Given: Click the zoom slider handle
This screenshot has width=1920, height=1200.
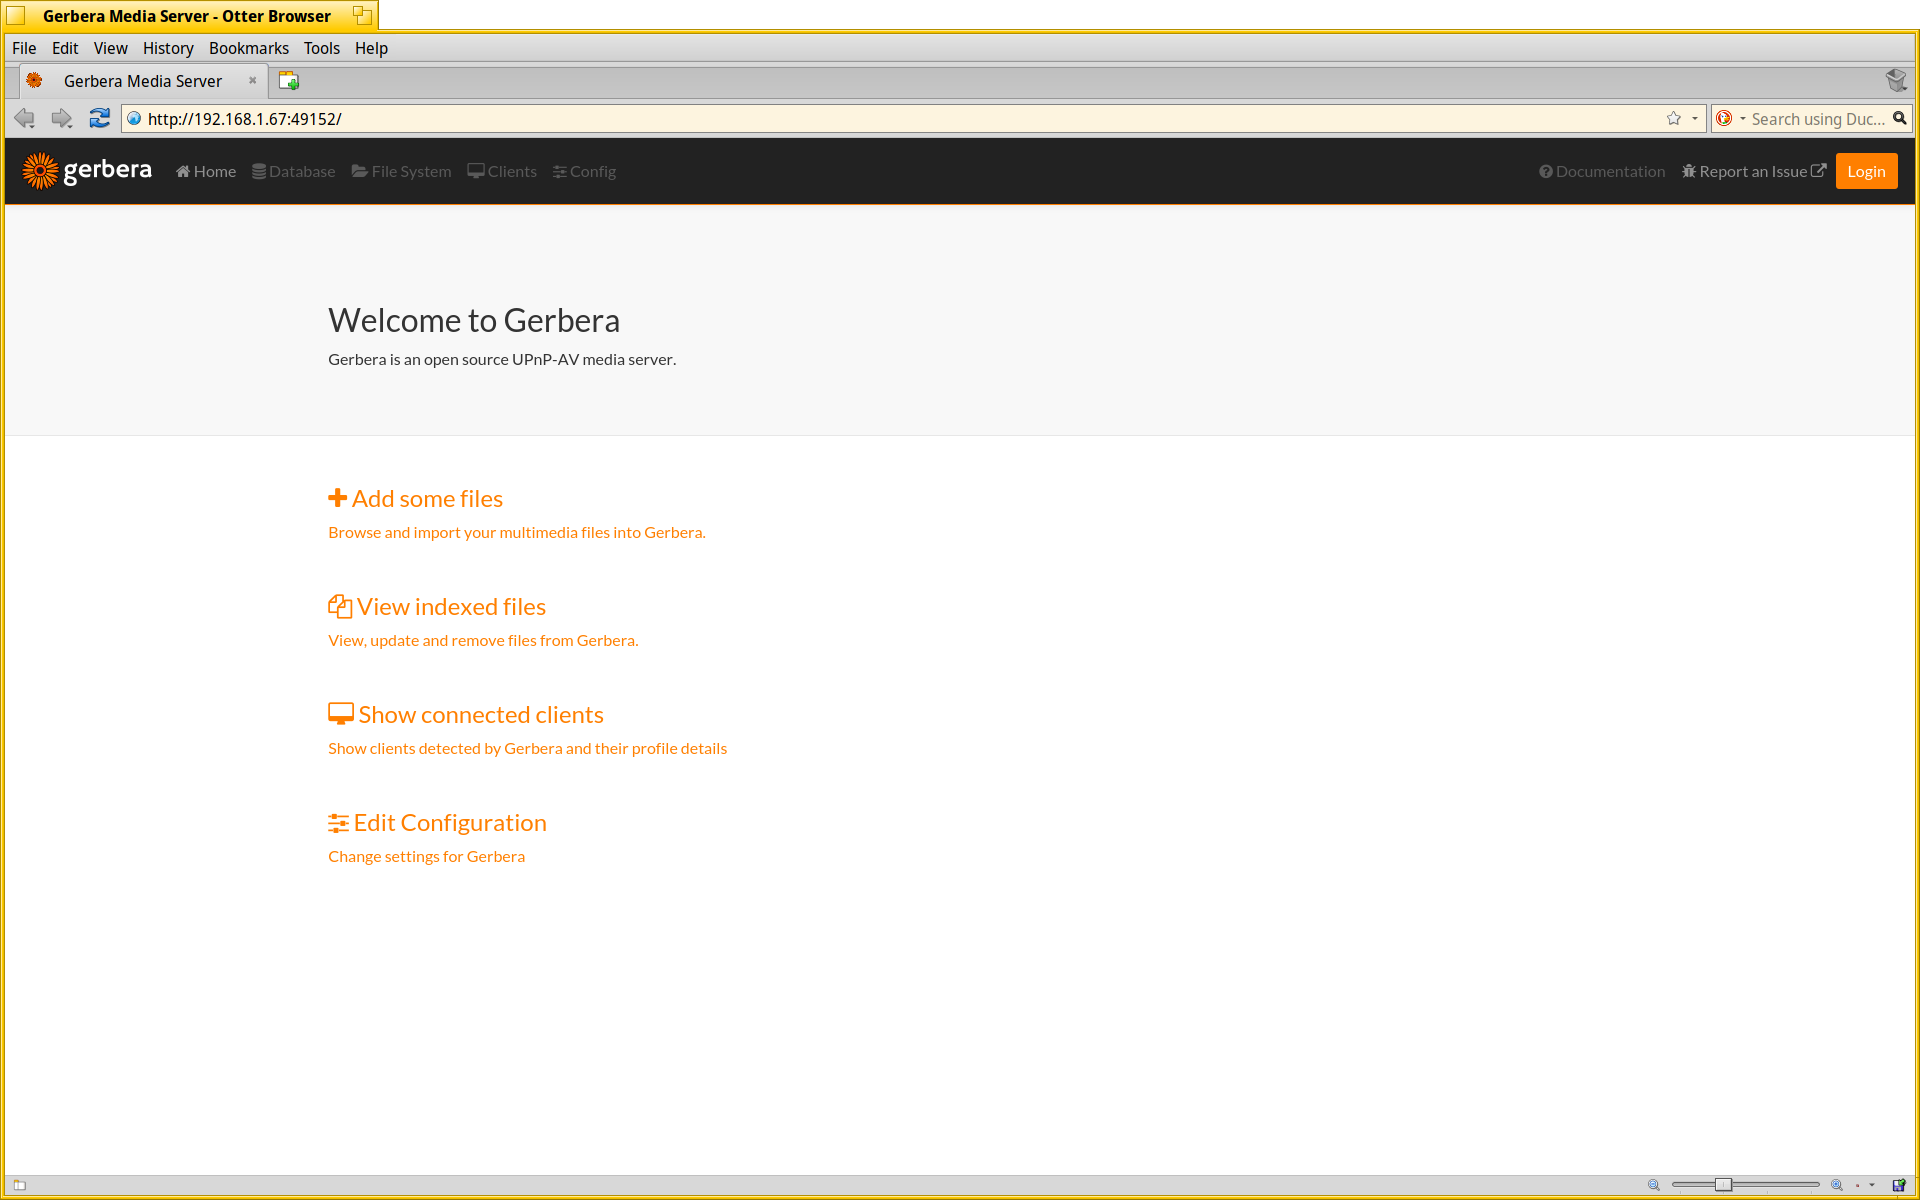Looking at the screenshot, I should point(1723,1185).
